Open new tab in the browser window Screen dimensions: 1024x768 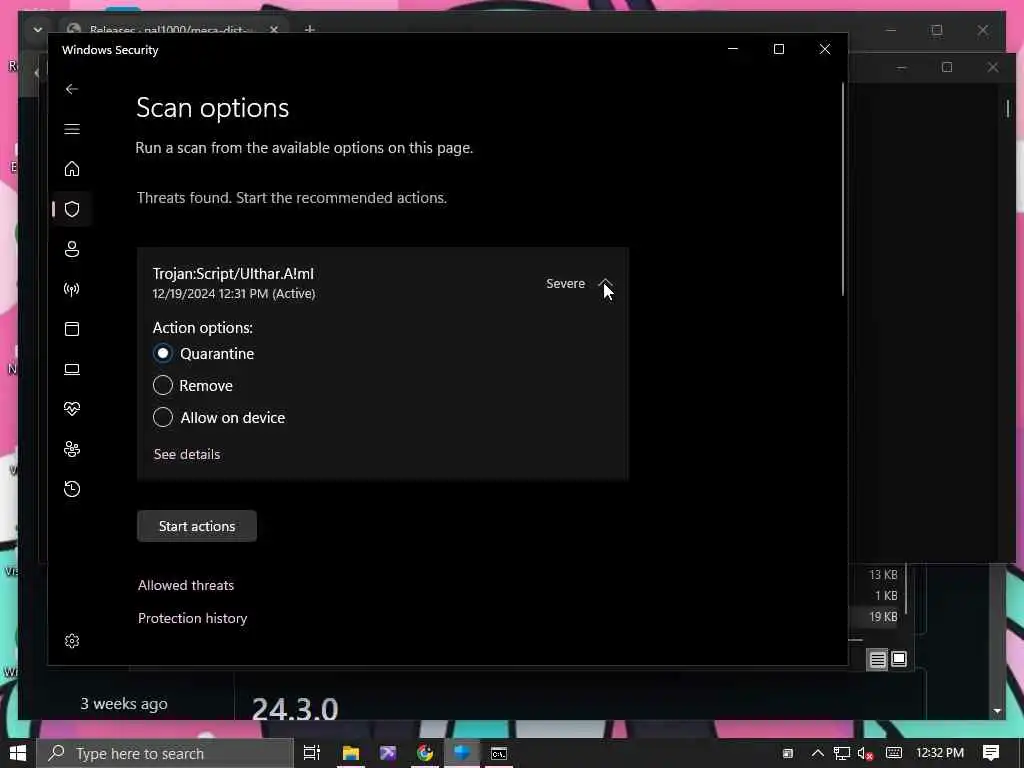pyautogui.click(x=310, y=29)
